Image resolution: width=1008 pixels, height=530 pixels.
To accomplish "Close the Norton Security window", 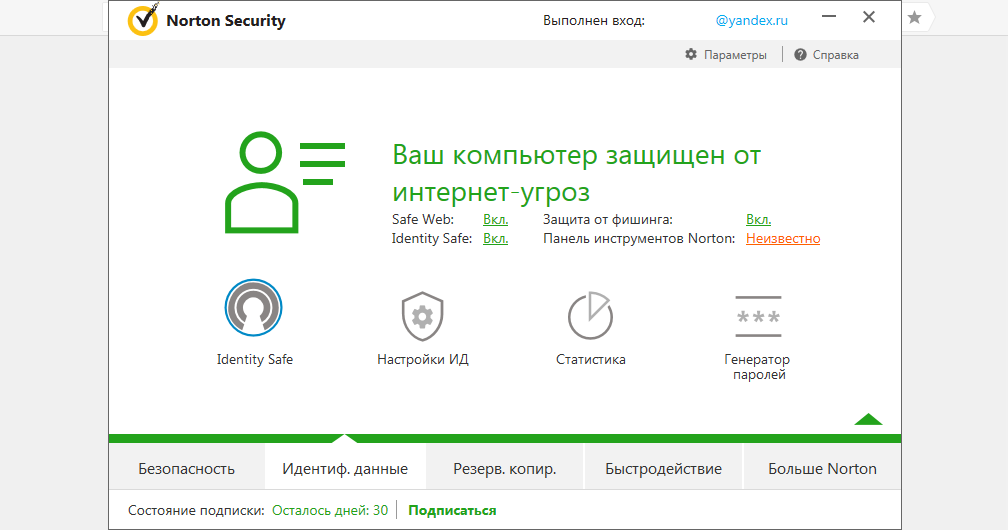I will click(x=868, y=17).
